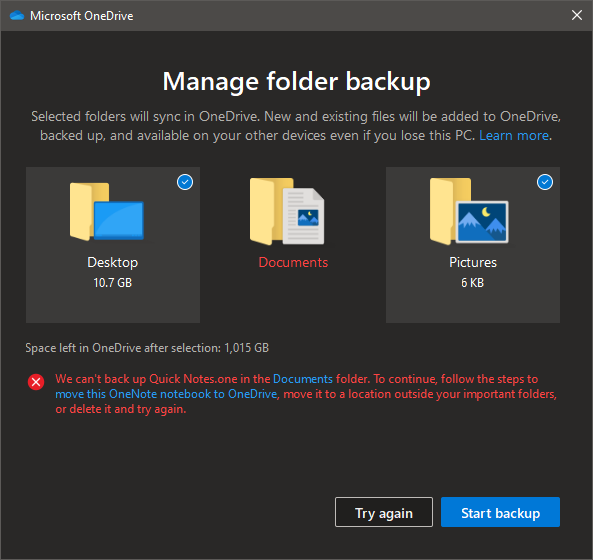The width and height of the screenshot is (593, 560).
Task: Click the 'Space left in OneDrive' text
Action: (147, 348)
